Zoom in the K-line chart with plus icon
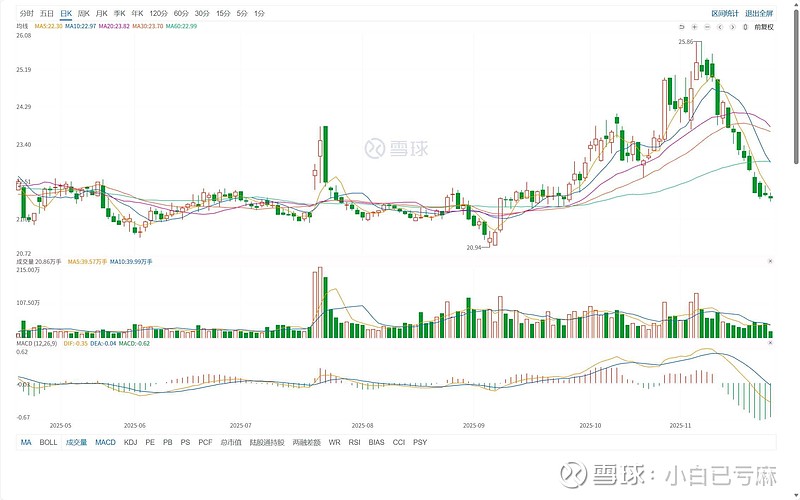The height and width of the screenshot is (500, 800). point(694,27)
